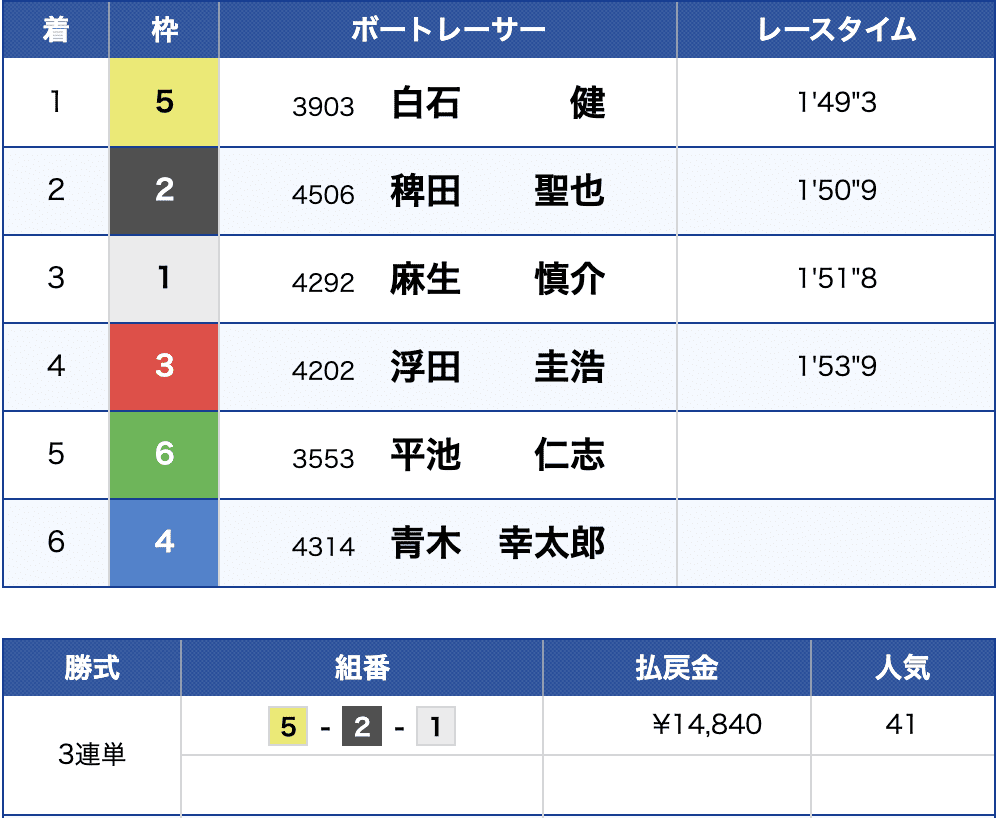1000x818 pixels.
Task: Click the blue lane 4 cell
Action: point(164,543)
